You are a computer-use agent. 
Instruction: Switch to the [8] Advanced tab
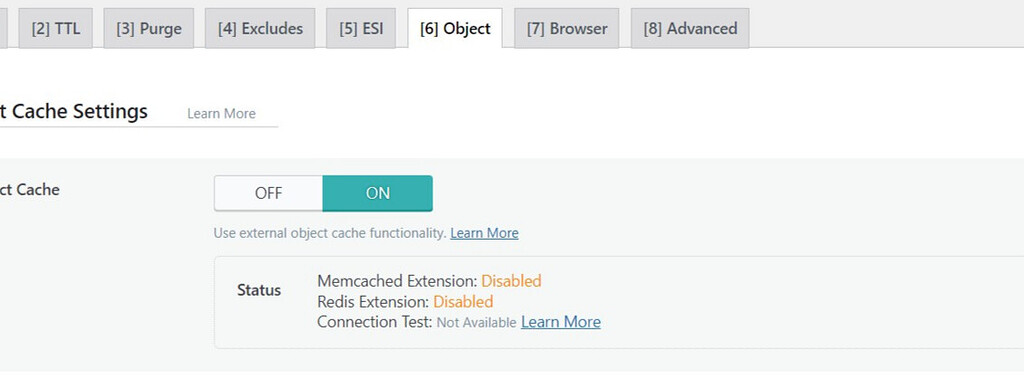pos(690,29)
